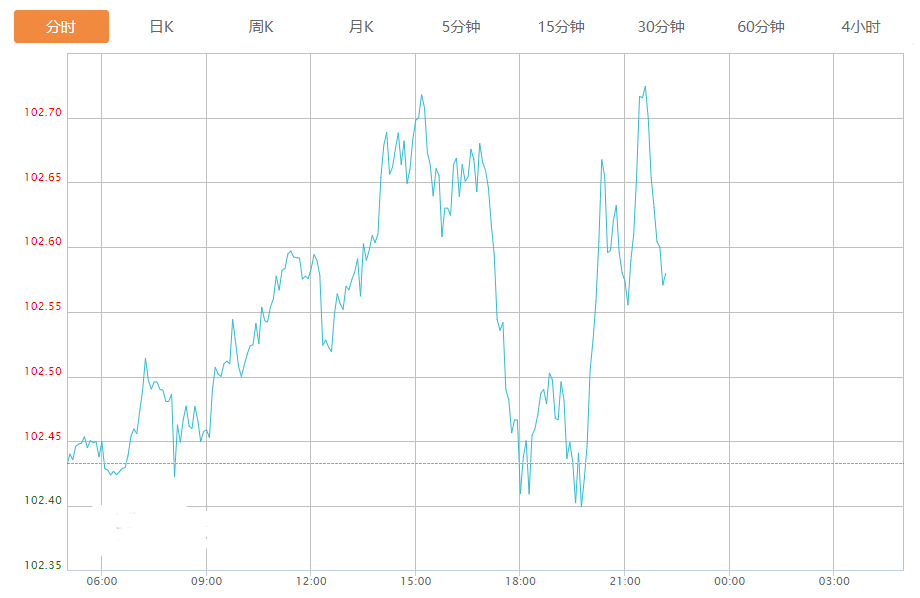920x598 pixels.
Task: Click the 06:00 time axis label
Action: coord(102,581)
